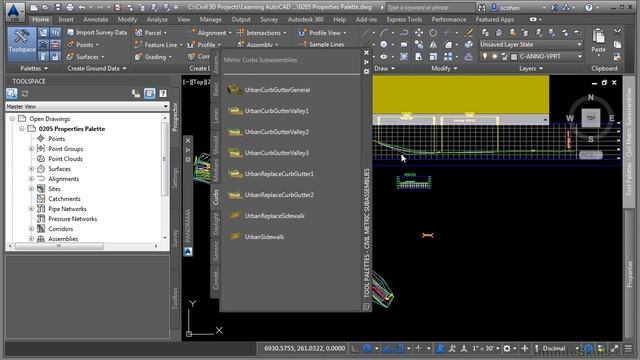This screenshot has width=640, height=360.
Task: Switch to the Analyze ribbon tab
Action: click(x=157, y=19)
